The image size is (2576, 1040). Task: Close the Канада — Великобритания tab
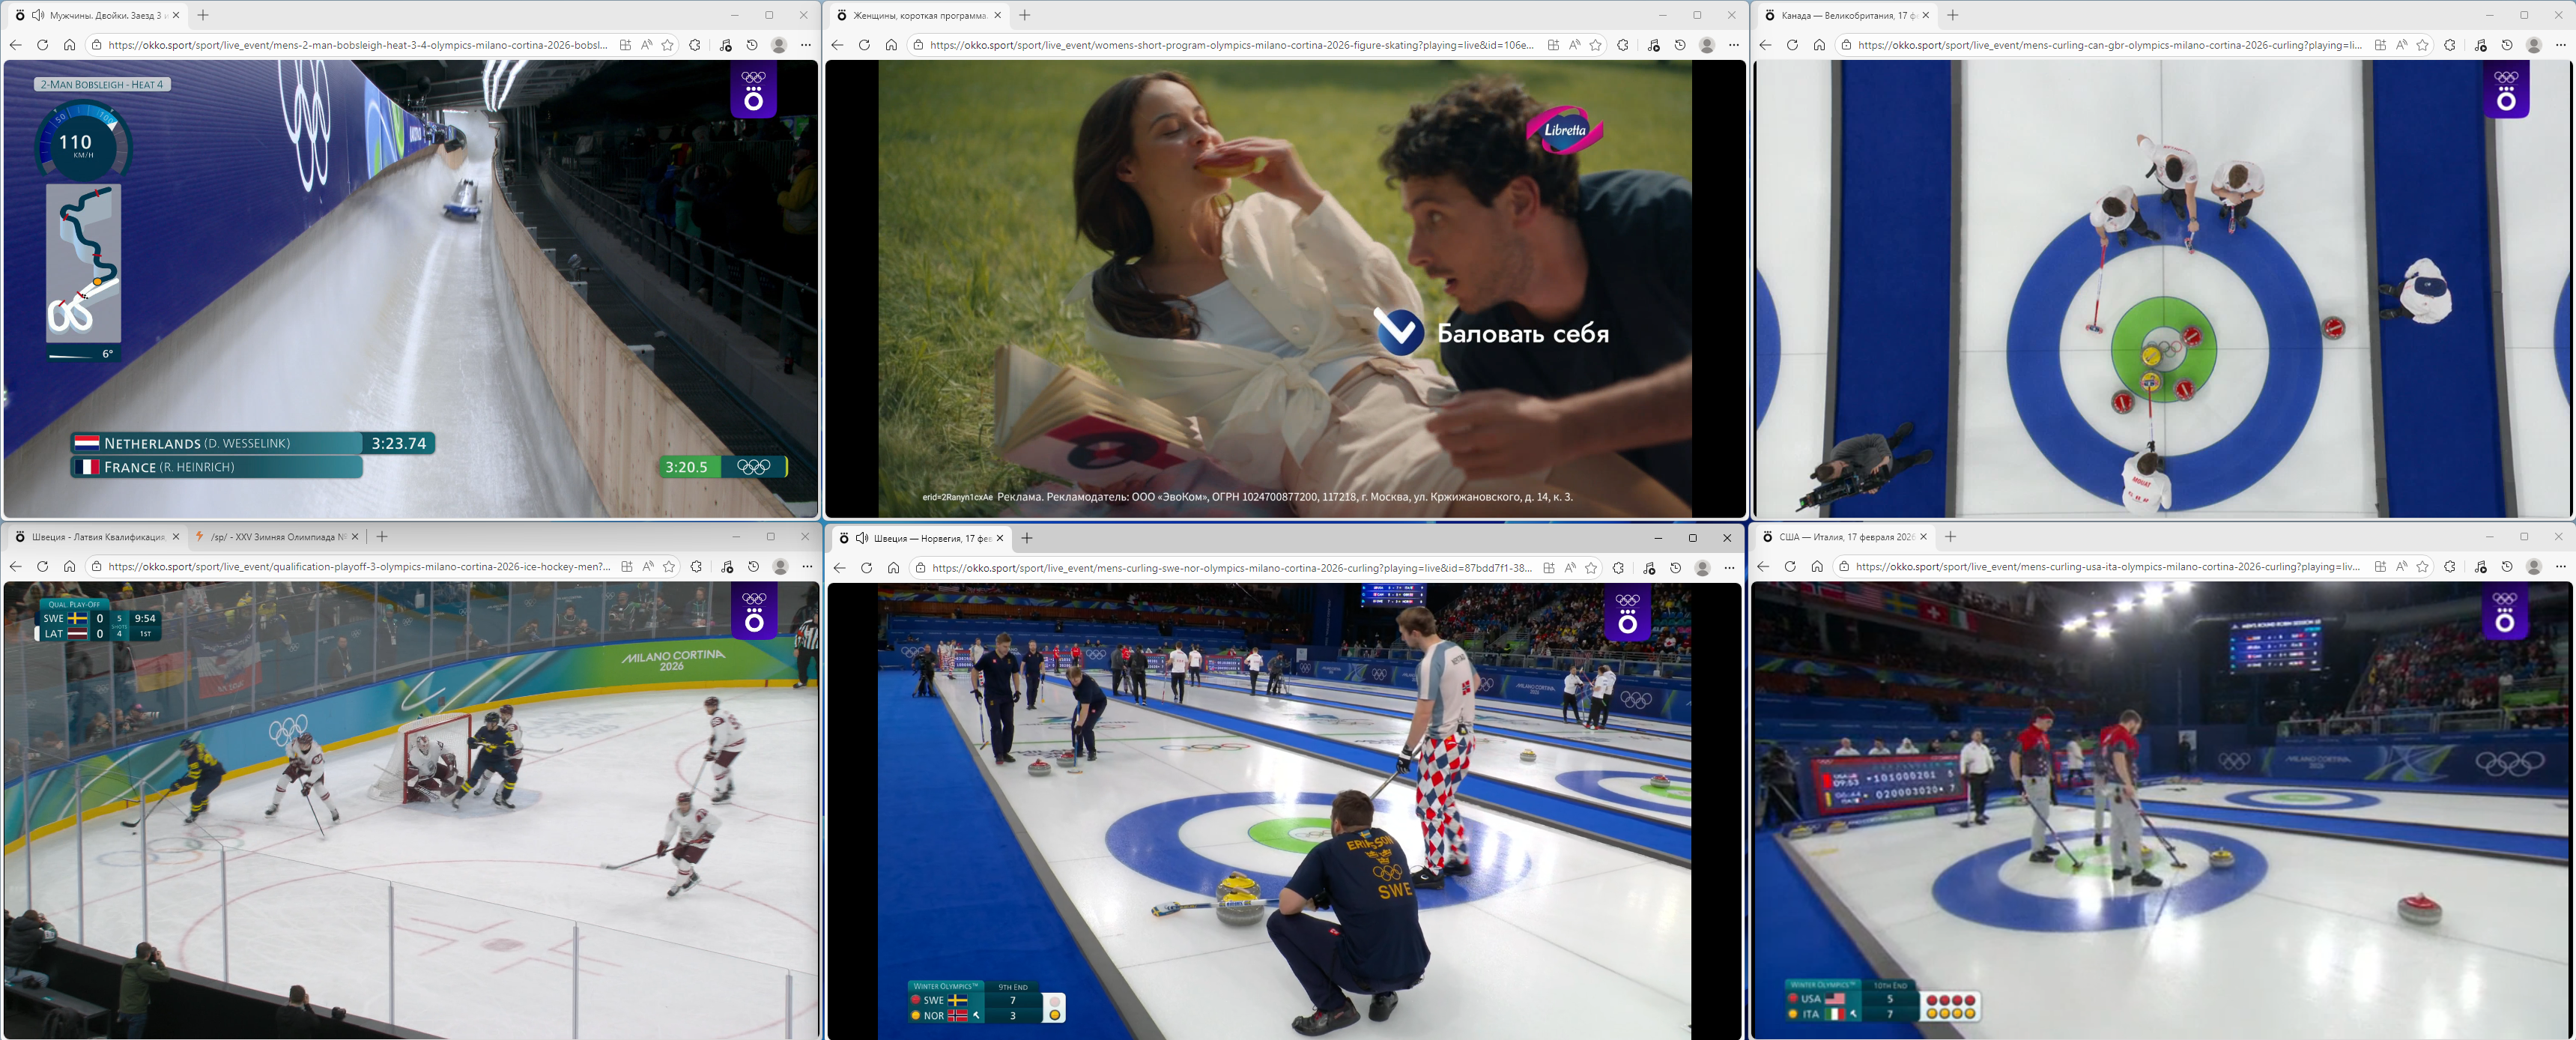1925,15
